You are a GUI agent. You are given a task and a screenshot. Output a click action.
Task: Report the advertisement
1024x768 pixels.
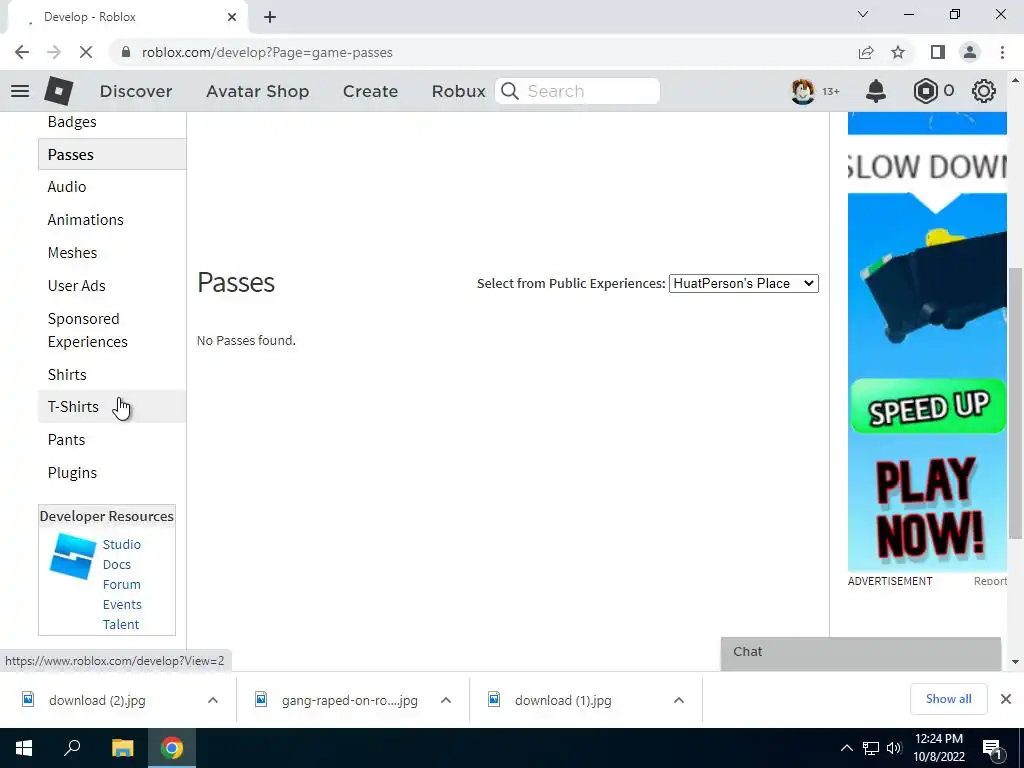[990, 581]
